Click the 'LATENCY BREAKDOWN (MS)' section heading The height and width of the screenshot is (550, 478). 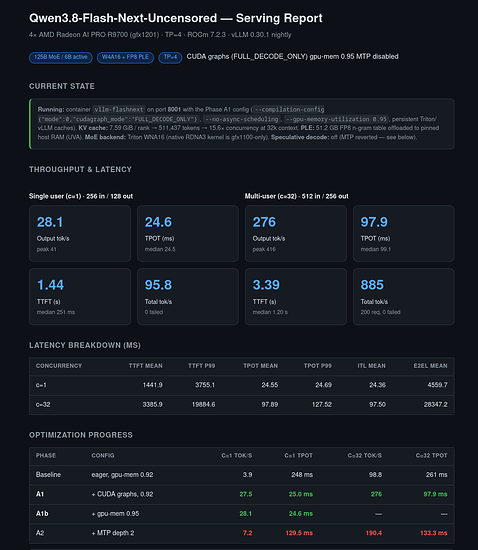click(85, 346)
